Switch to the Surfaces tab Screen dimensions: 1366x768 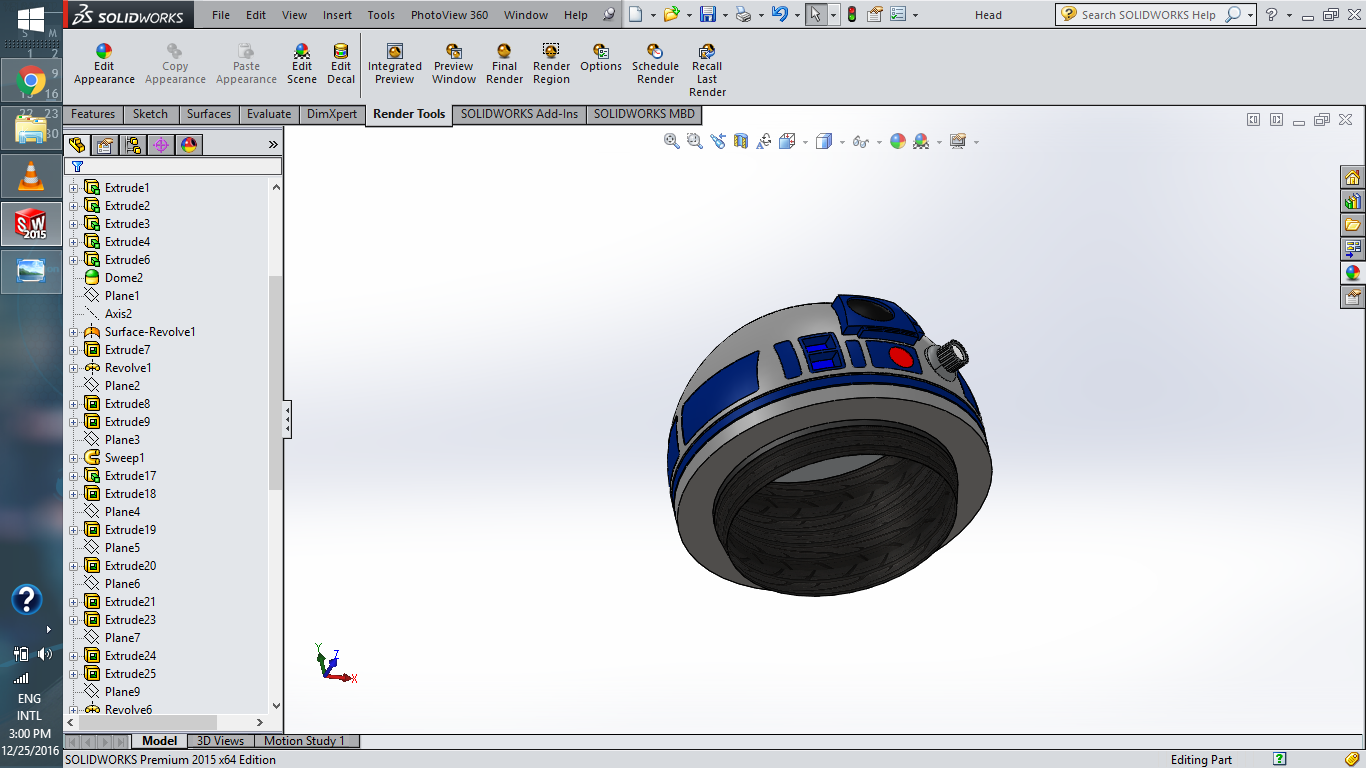coord(209,114)
